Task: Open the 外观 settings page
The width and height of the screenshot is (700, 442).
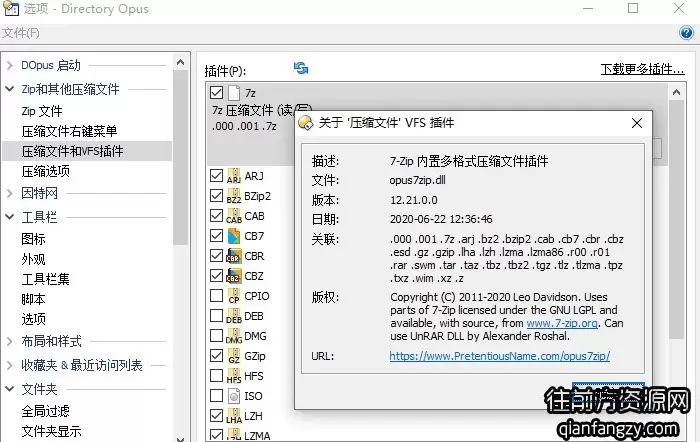Action: (33, 259)
